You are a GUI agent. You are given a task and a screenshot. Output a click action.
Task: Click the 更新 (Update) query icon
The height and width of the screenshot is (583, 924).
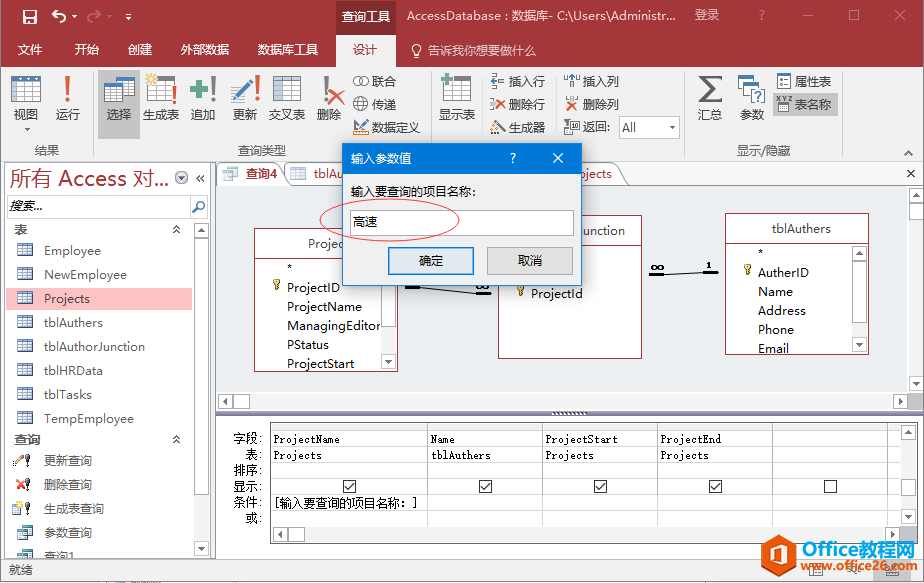pyautogui.click(x=245, y=98)
